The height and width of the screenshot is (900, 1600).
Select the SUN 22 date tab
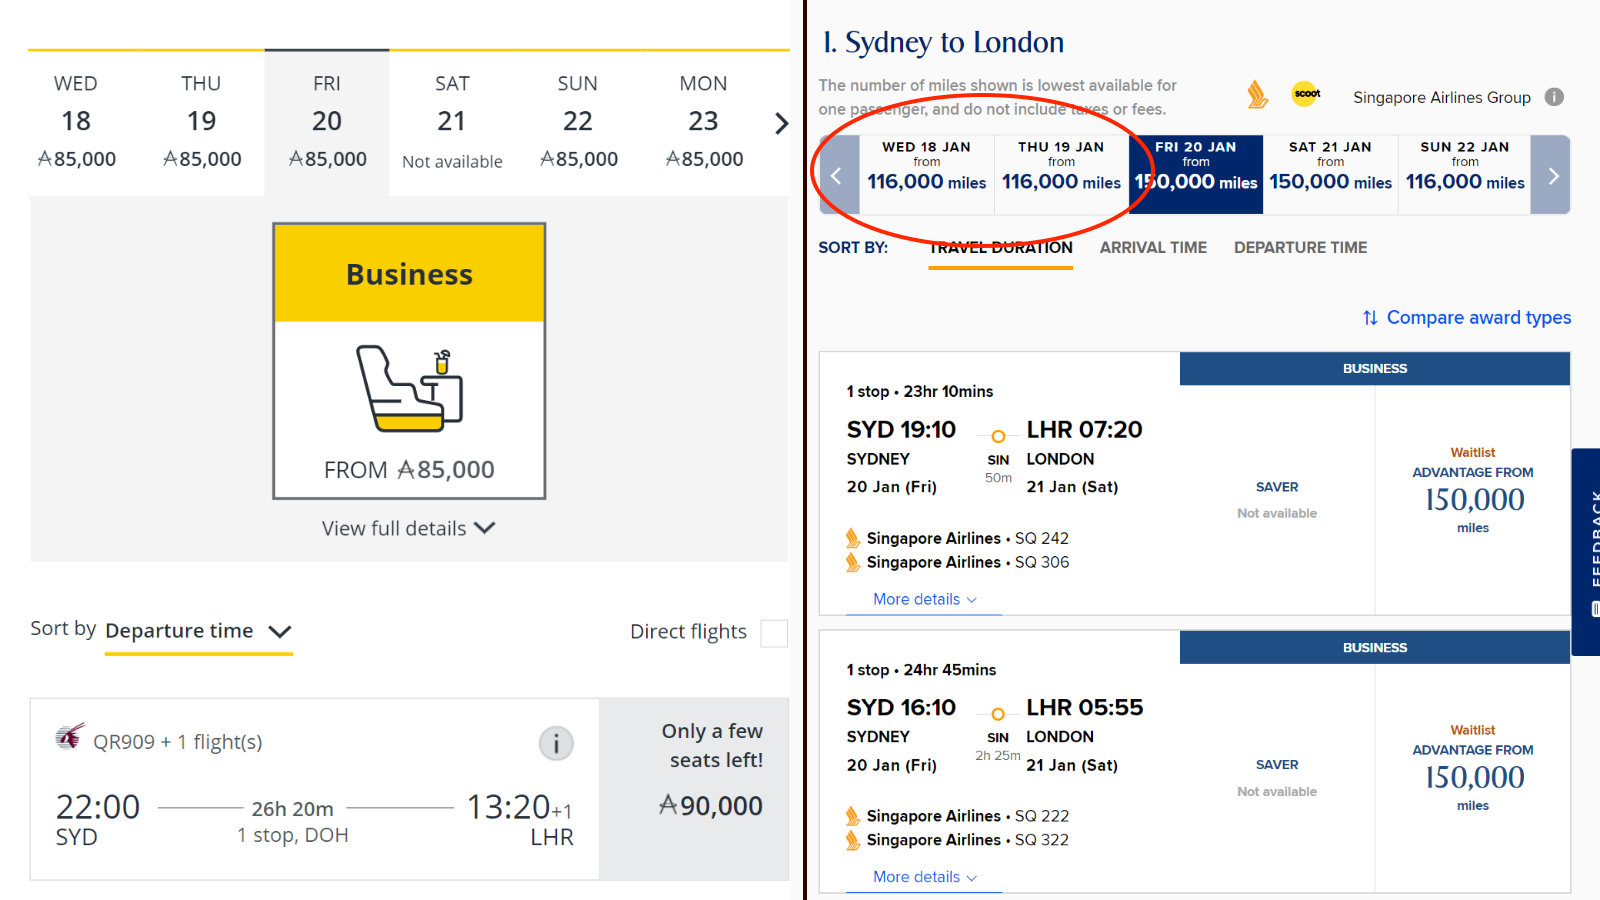click(x=578, y=122)
